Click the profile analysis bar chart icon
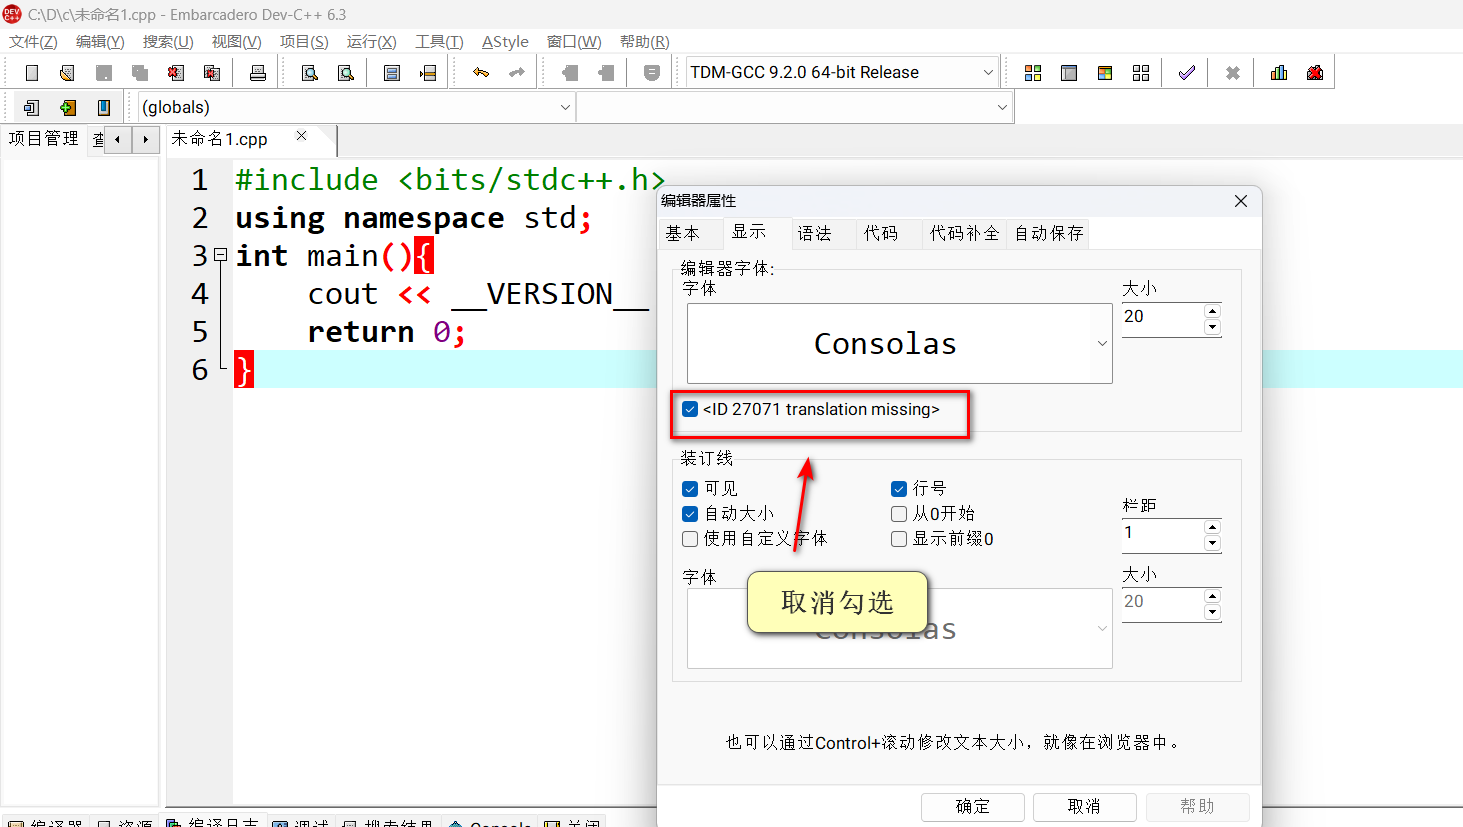 click(1279, 73)
